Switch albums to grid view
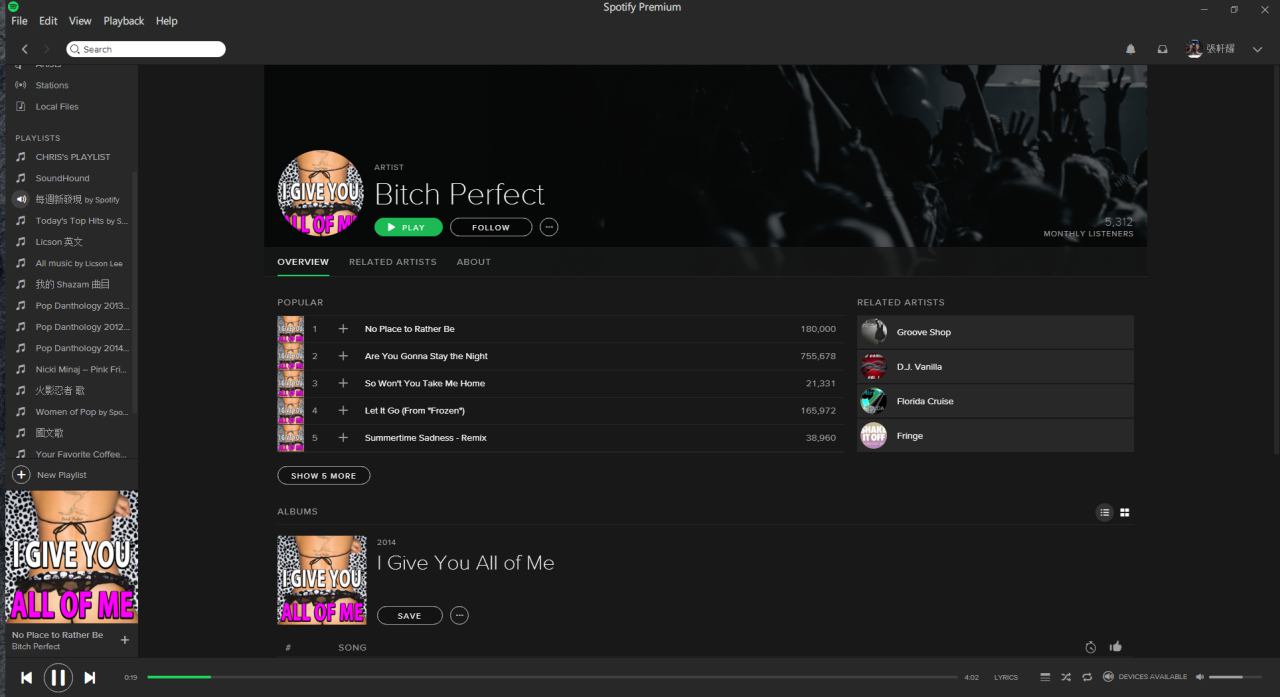Image resolution: width=1280 pixels, height=697 pixels. [1125, 512]
